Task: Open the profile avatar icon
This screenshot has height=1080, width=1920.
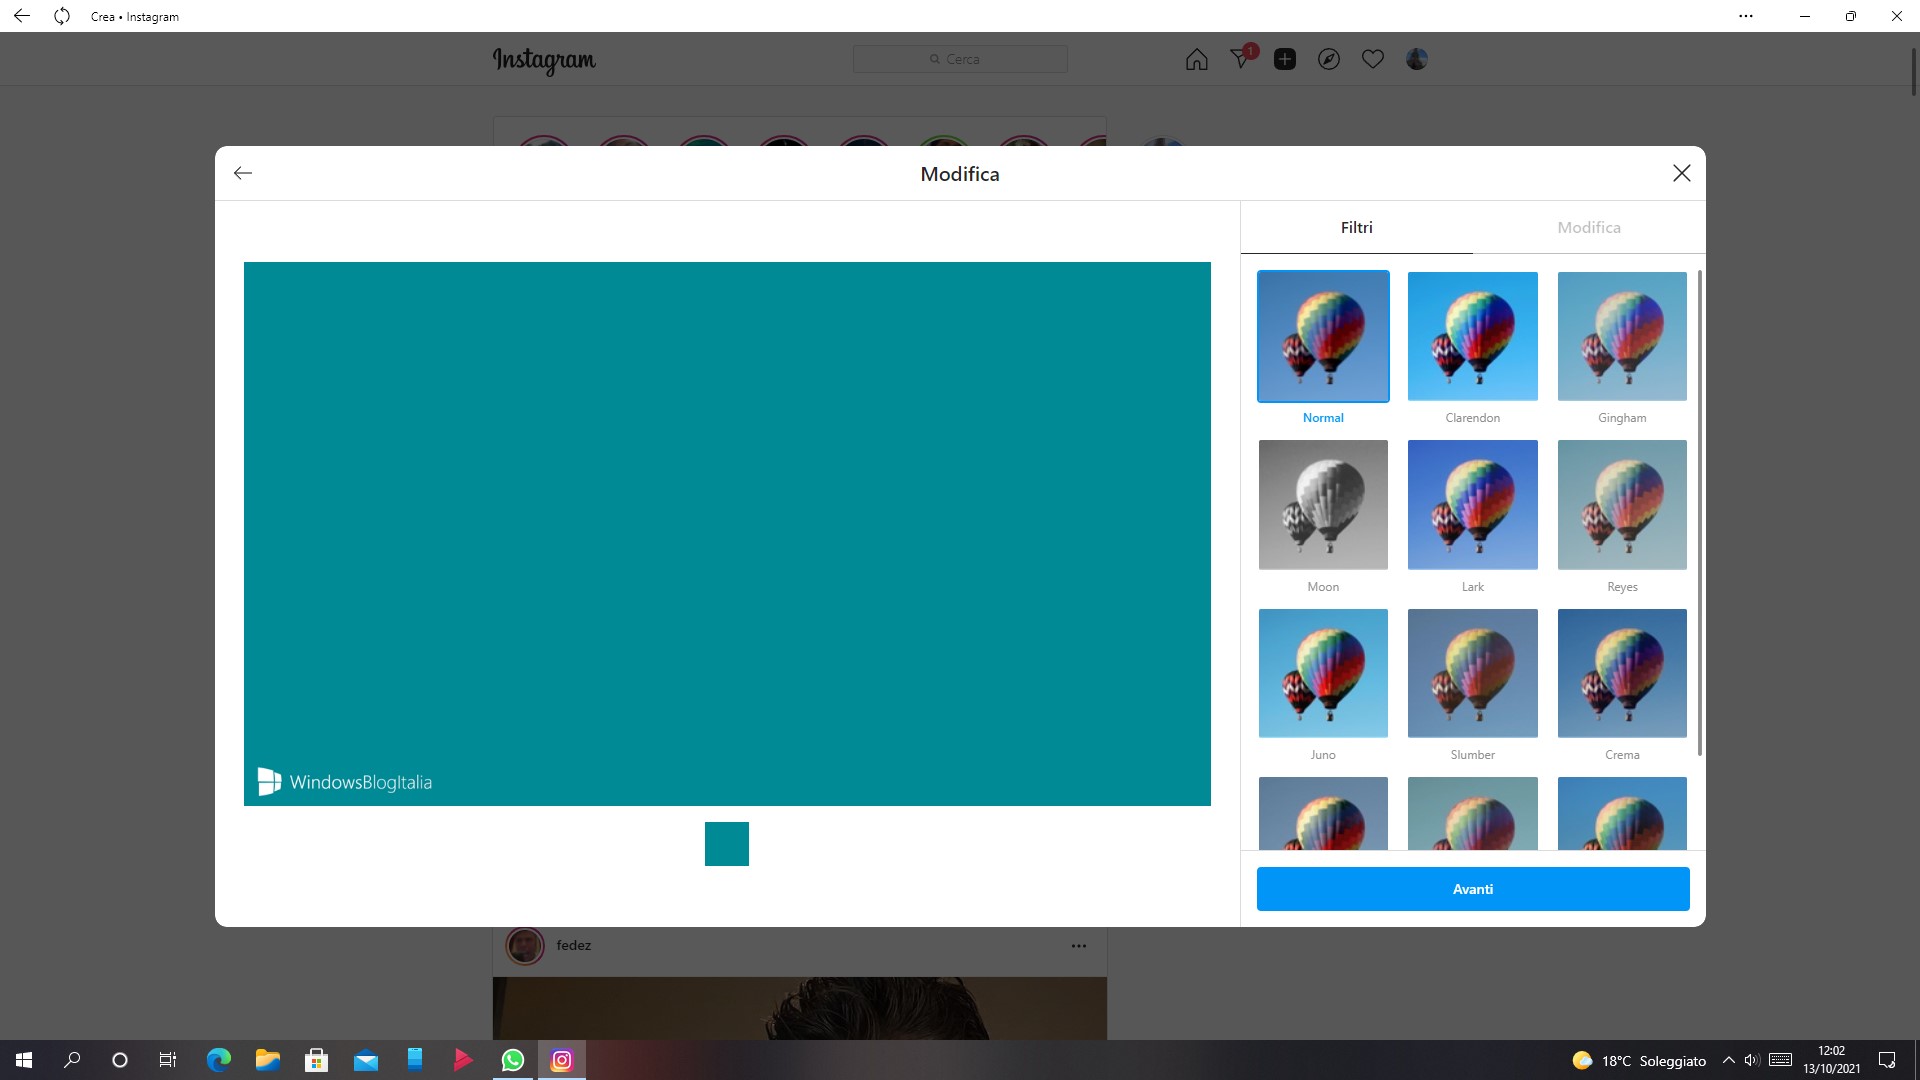Action: pos(1417,59)
